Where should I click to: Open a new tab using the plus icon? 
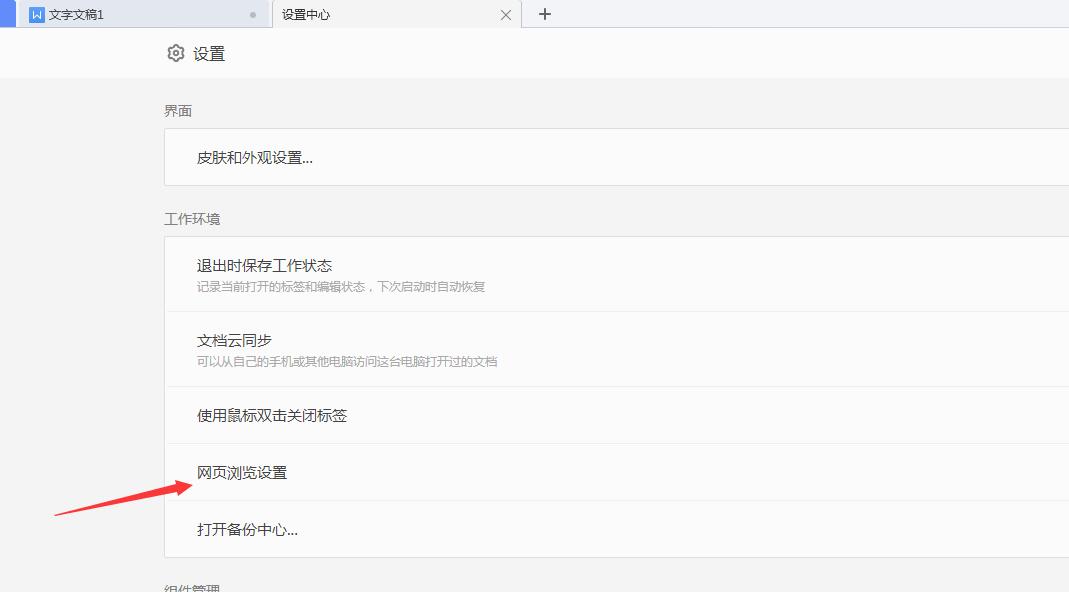tap(543, 14)
